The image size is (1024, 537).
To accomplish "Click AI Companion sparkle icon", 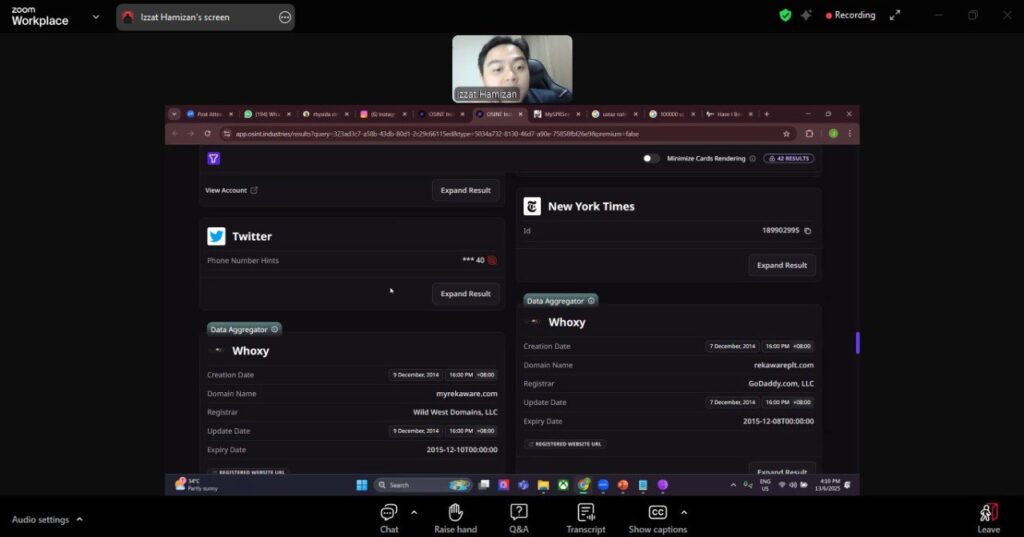I will (x=807, y=15).
